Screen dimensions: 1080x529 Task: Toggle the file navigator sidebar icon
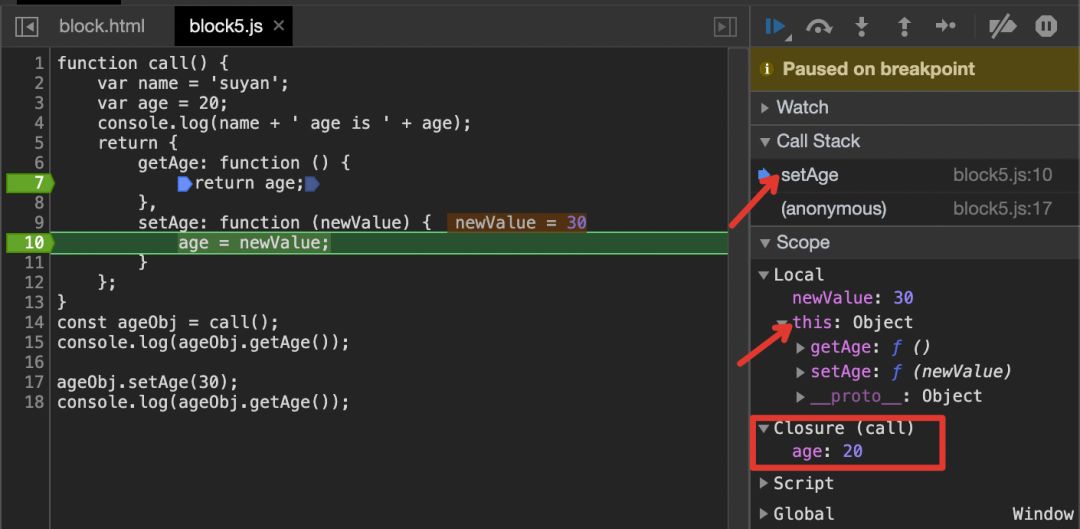26,27
